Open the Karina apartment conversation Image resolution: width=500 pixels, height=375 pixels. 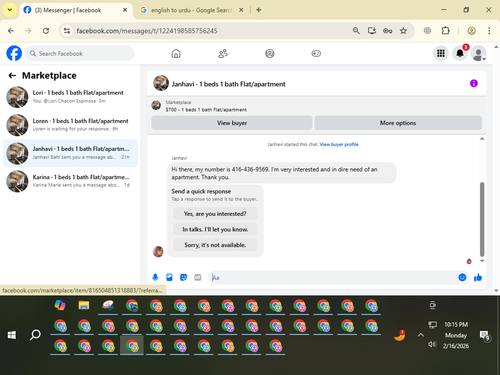tap(70, 181)
